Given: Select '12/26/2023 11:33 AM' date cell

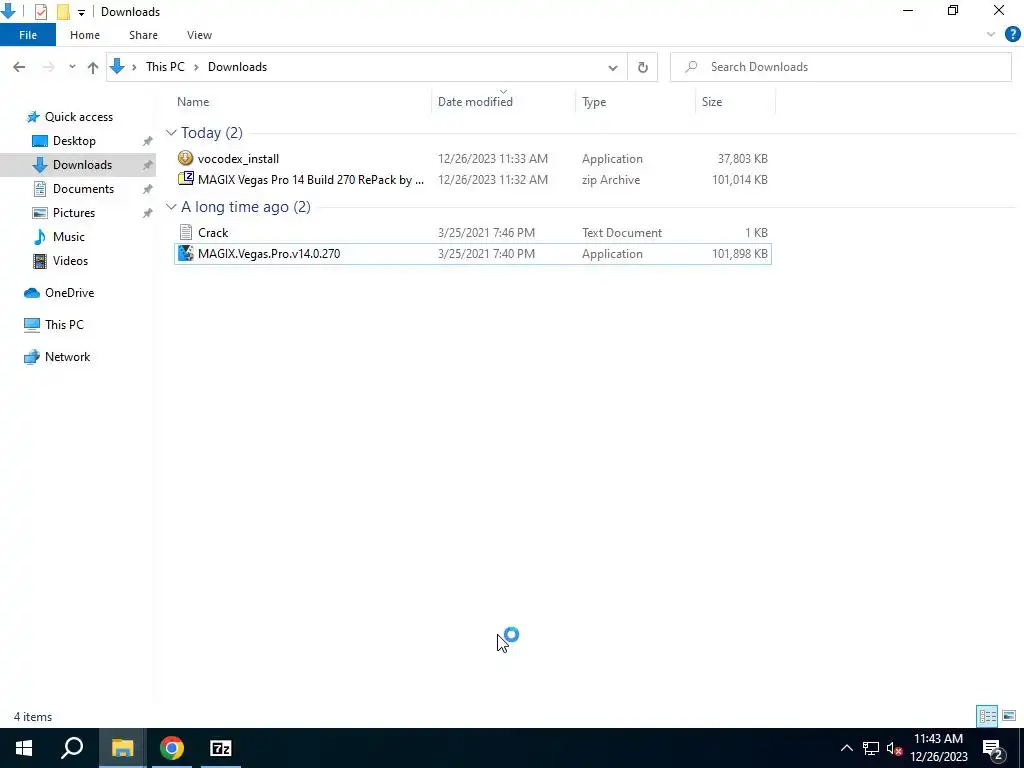Looking at the screenshot, I should (492, 159).
